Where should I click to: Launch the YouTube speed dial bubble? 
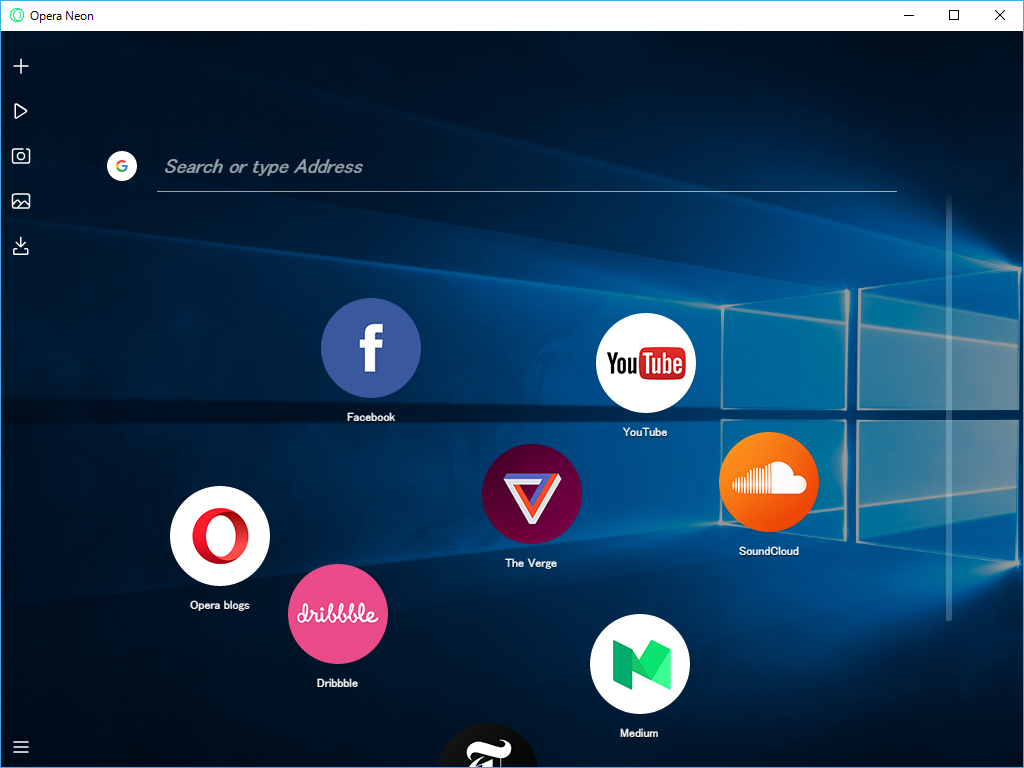pos(646,363)
